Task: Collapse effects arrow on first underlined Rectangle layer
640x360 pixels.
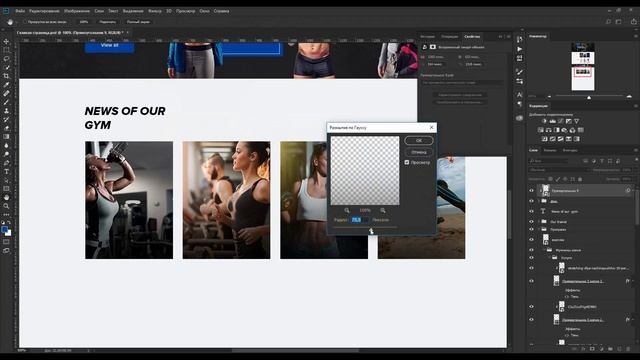Action: (633, 281)
